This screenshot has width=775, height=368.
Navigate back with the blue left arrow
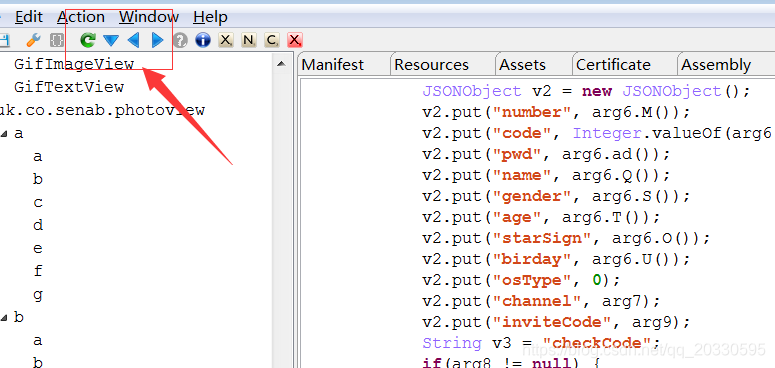[133, 40]
